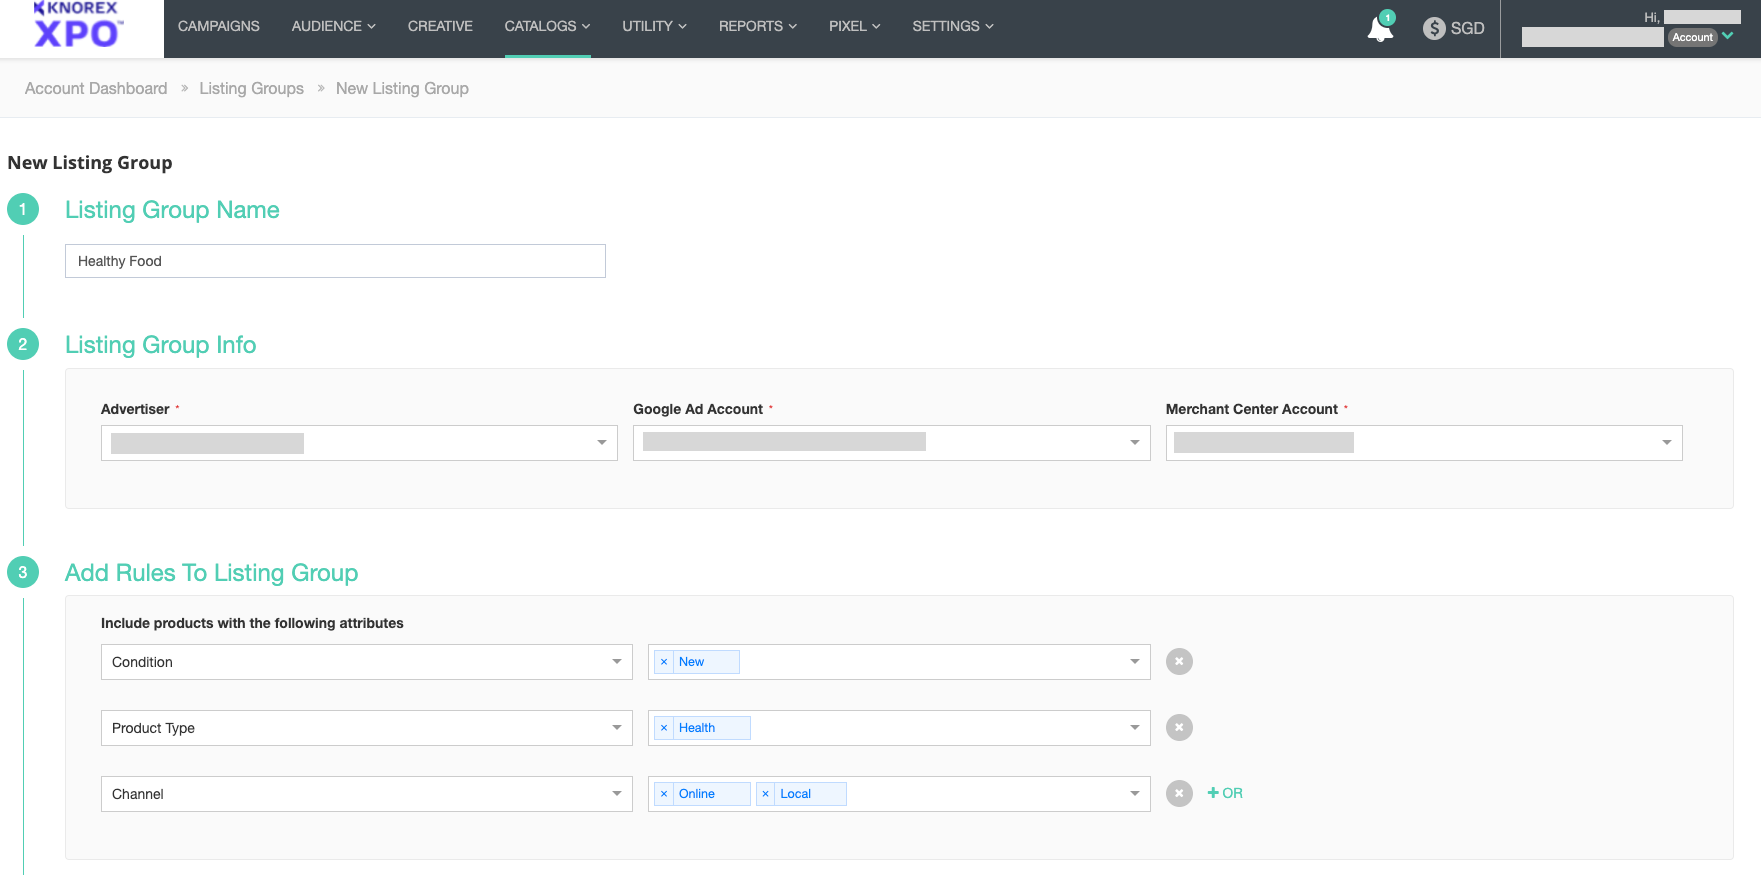Open the Google Ad Account dropdown

pyautogui.click(x=1134, y=443)
